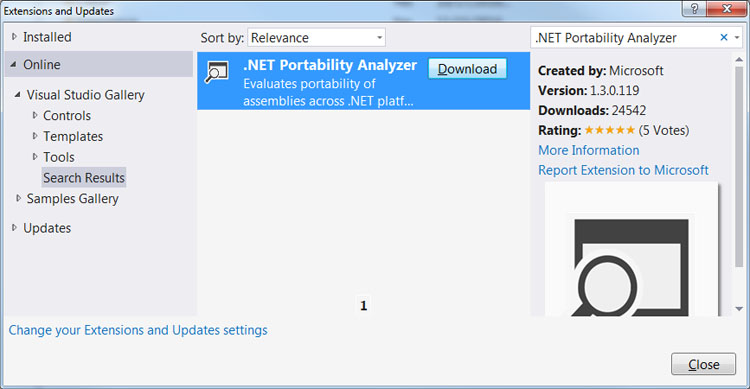
Task: Select the Controls tree label
Action: [x=67, y=115]
